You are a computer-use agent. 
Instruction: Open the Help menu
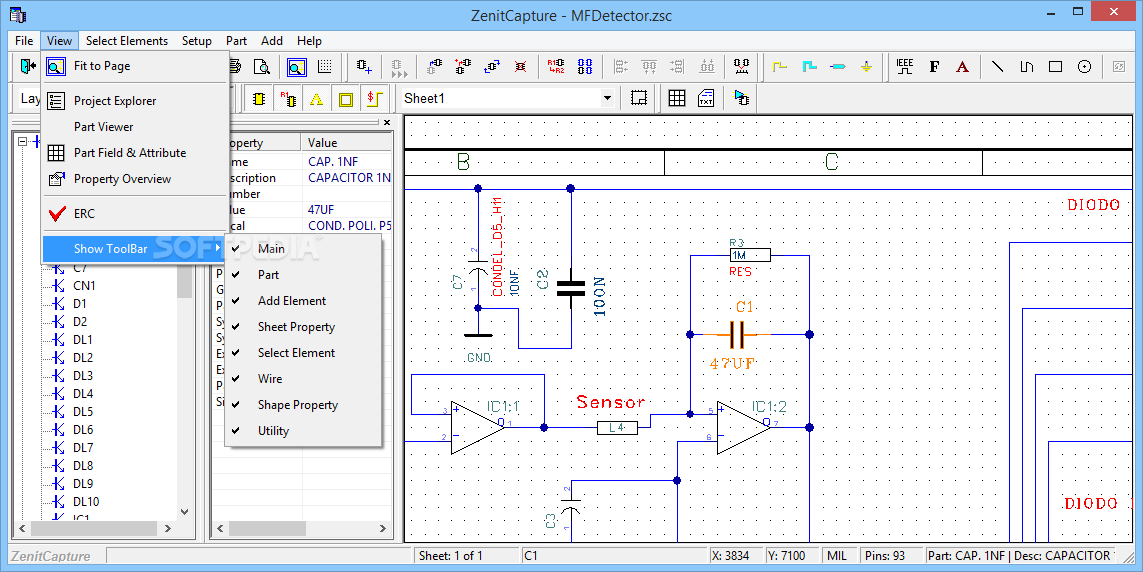(309, 41)
